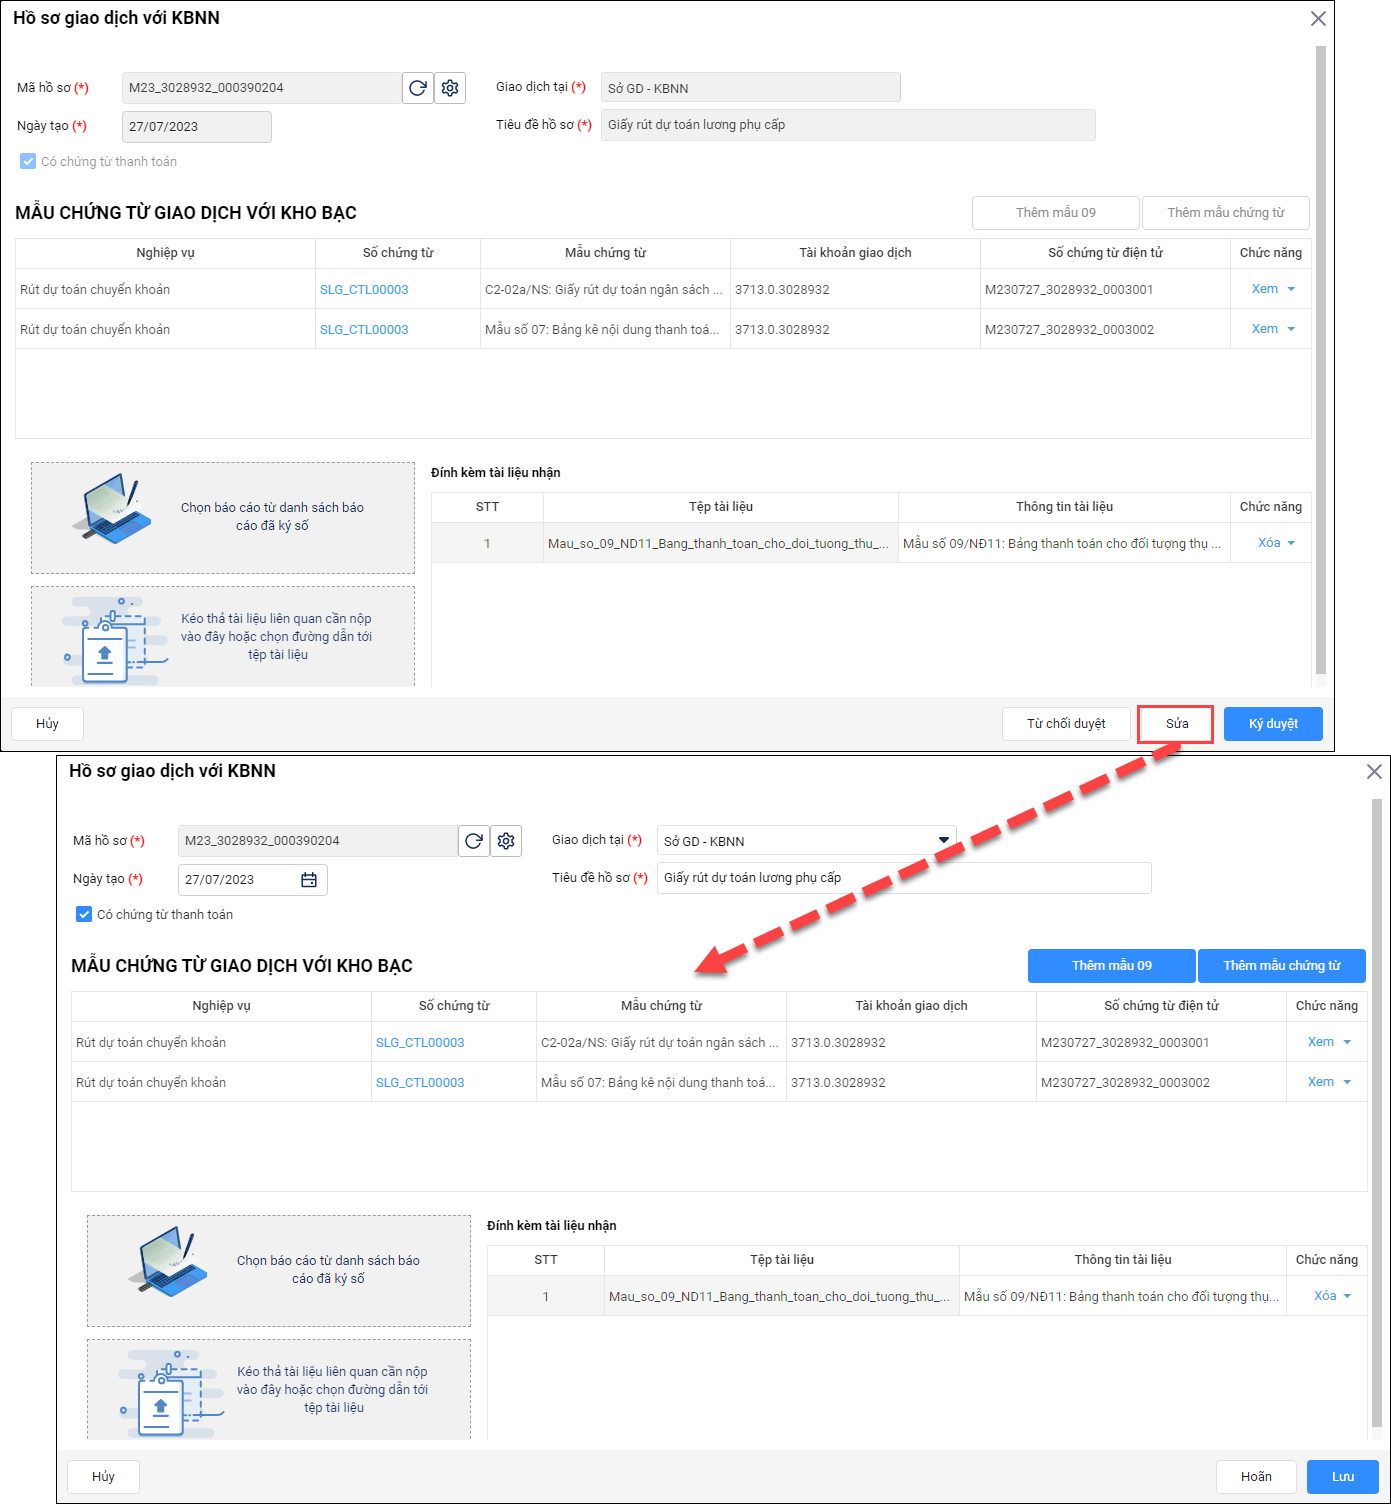Image resolution: width=1391 pixels, height=1504 pixels.
Task: Select Mau_so_09_ND11 file name in upper dialog
Action: [718, 544]
